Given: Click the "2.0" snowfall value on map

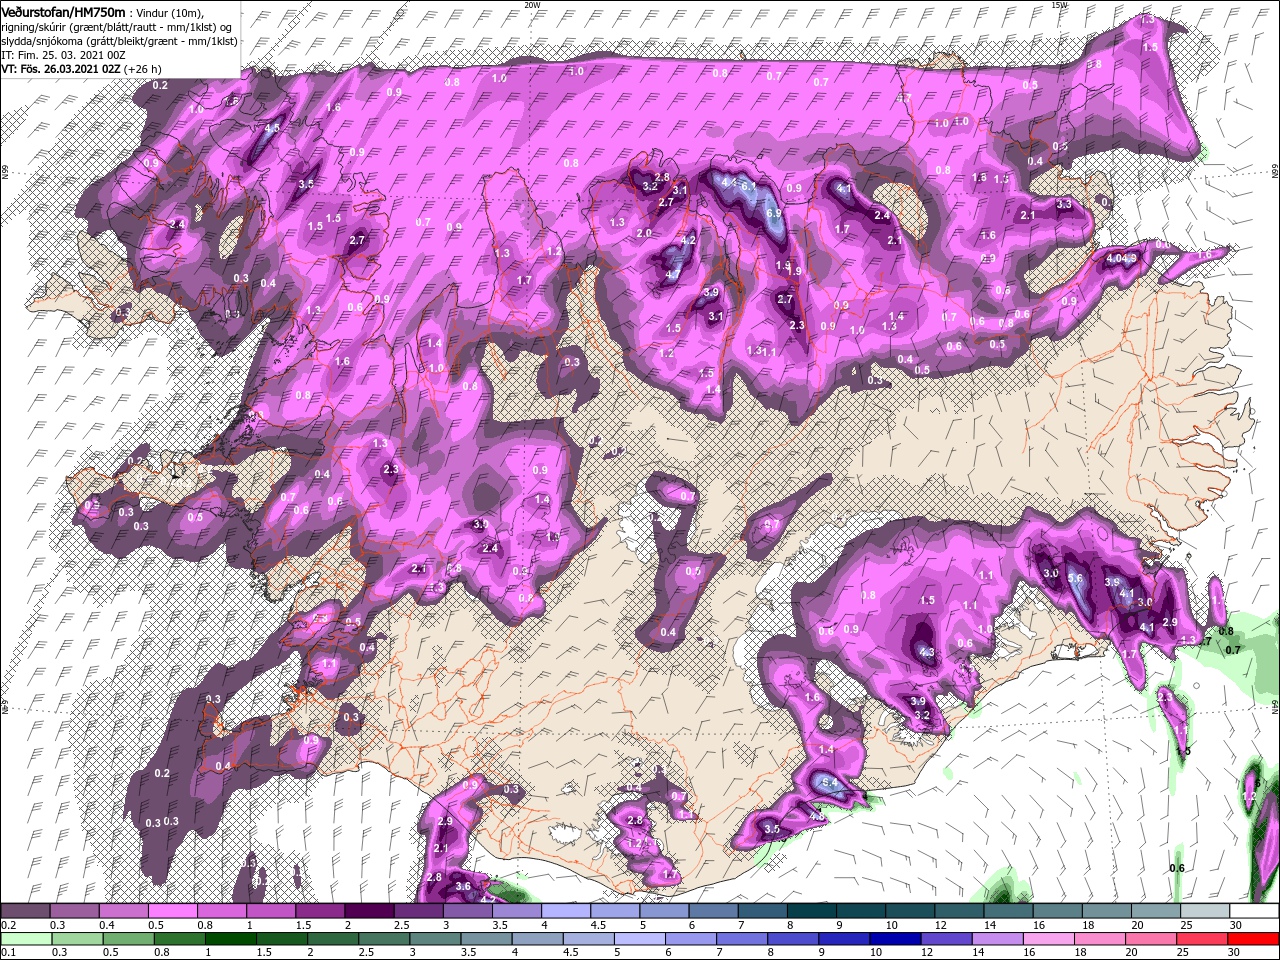Looking at the screenshot, I should [x=644, y=233].
